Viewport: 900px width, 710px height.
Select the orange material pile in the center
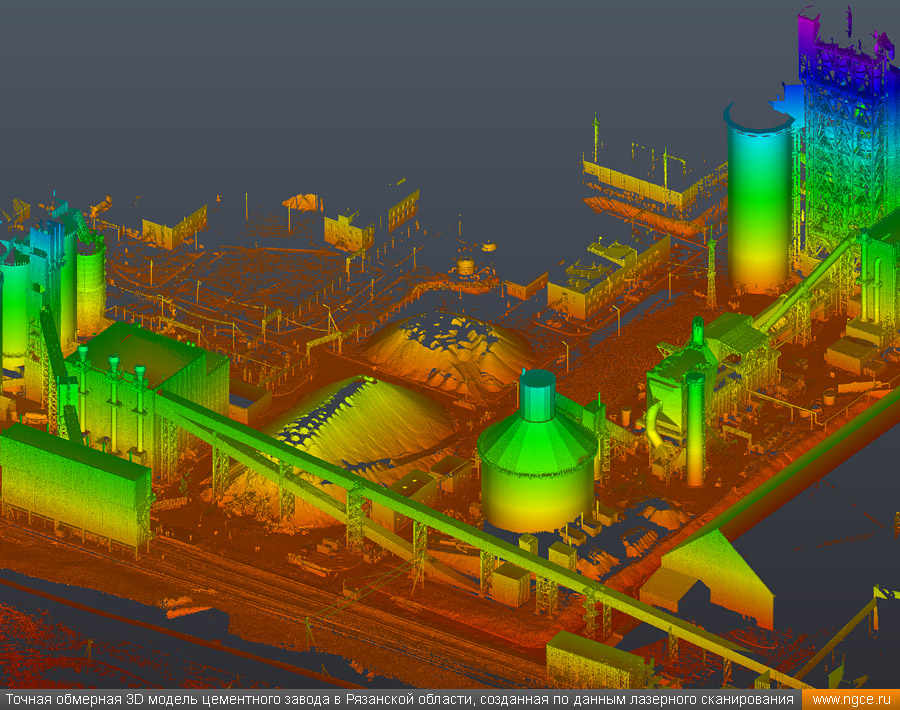coord(450,350)
